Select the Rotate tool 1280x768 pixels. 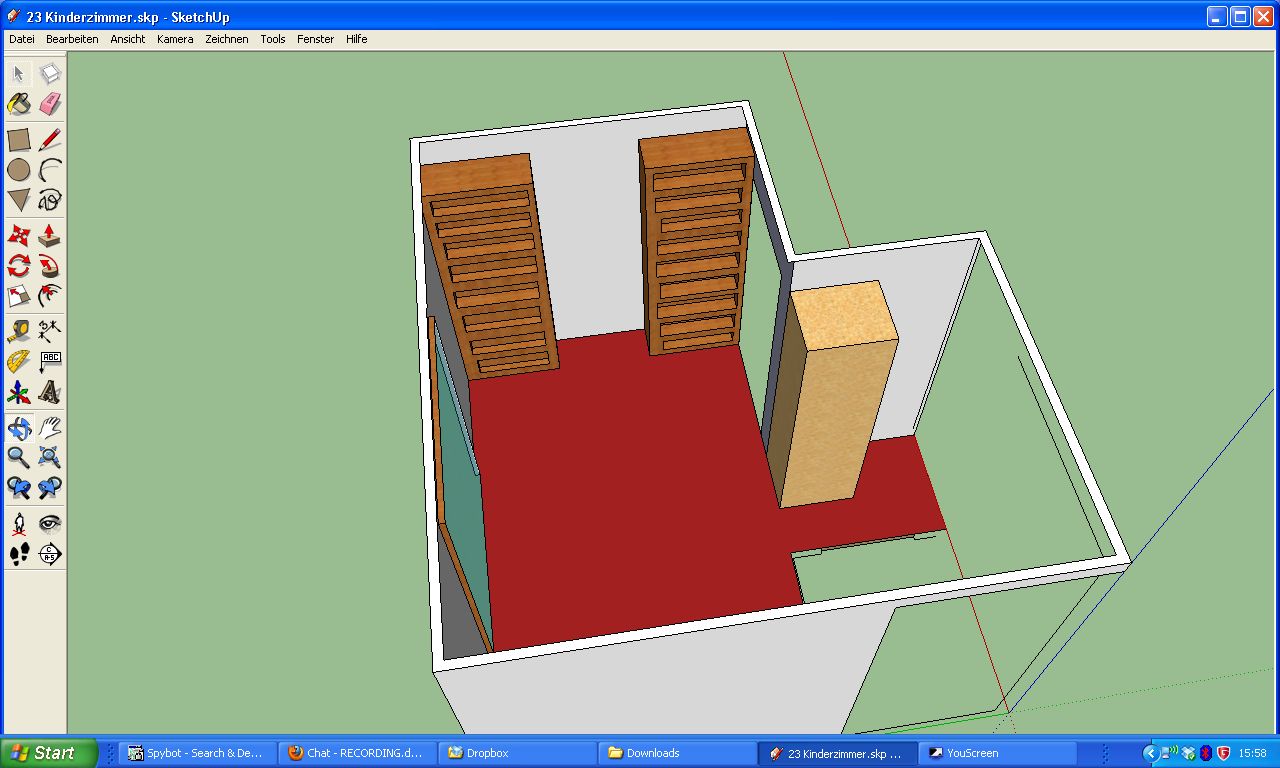tap(19, 266)
